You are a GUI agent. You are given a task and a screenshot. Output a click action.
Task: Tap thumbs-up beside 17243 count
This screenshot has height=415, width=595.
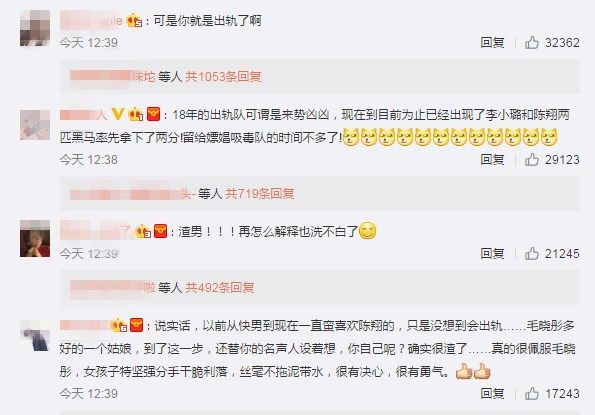pos(532,393)
